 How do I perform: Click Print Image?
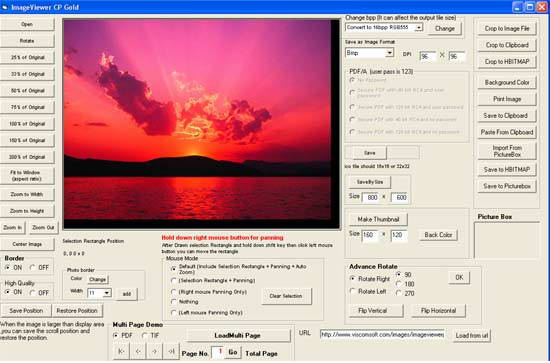(507, 99)
